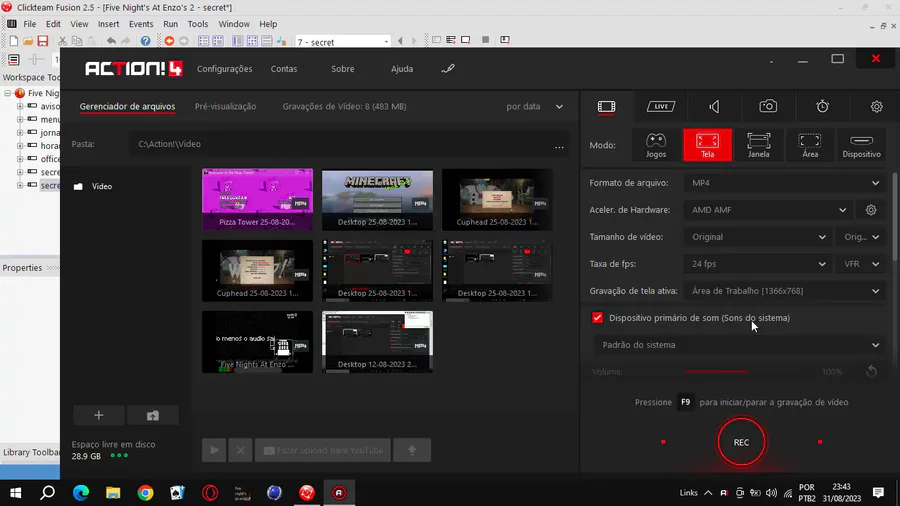Collapse Five Nights tree root in Workspace

[7, 93]
